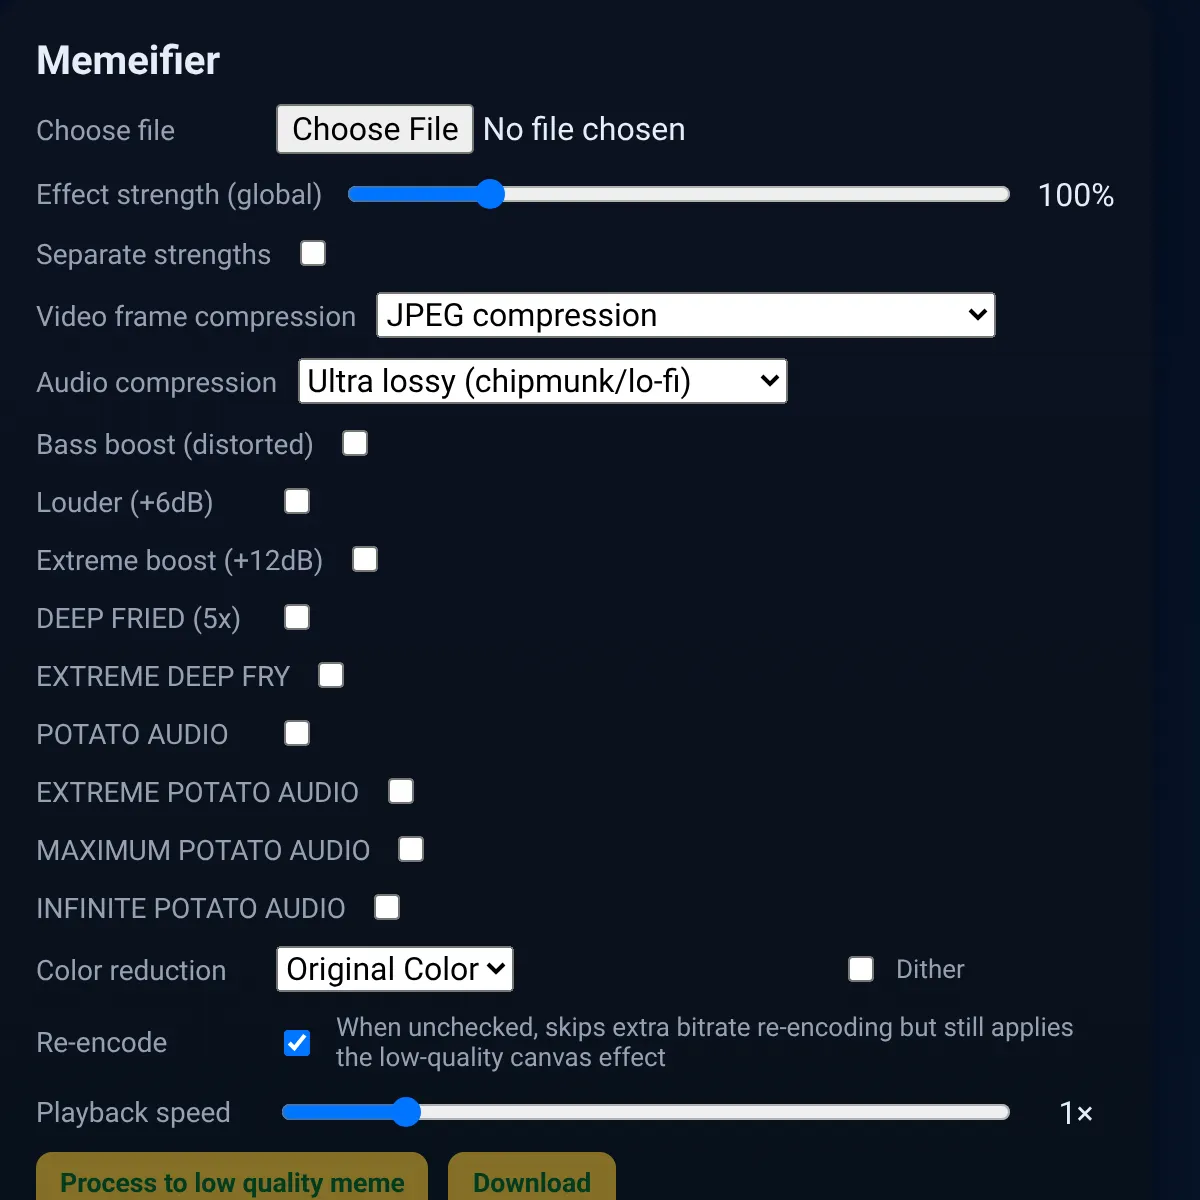Enable Bass boost (distorted) checkbox

(x=355, y=444)
